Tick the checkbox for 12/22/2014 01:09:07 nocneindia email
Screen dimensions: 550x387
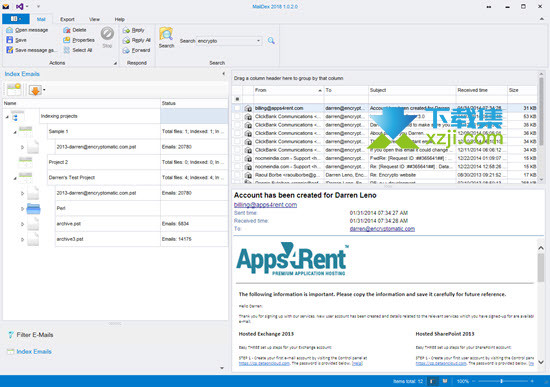coord(237,158)
